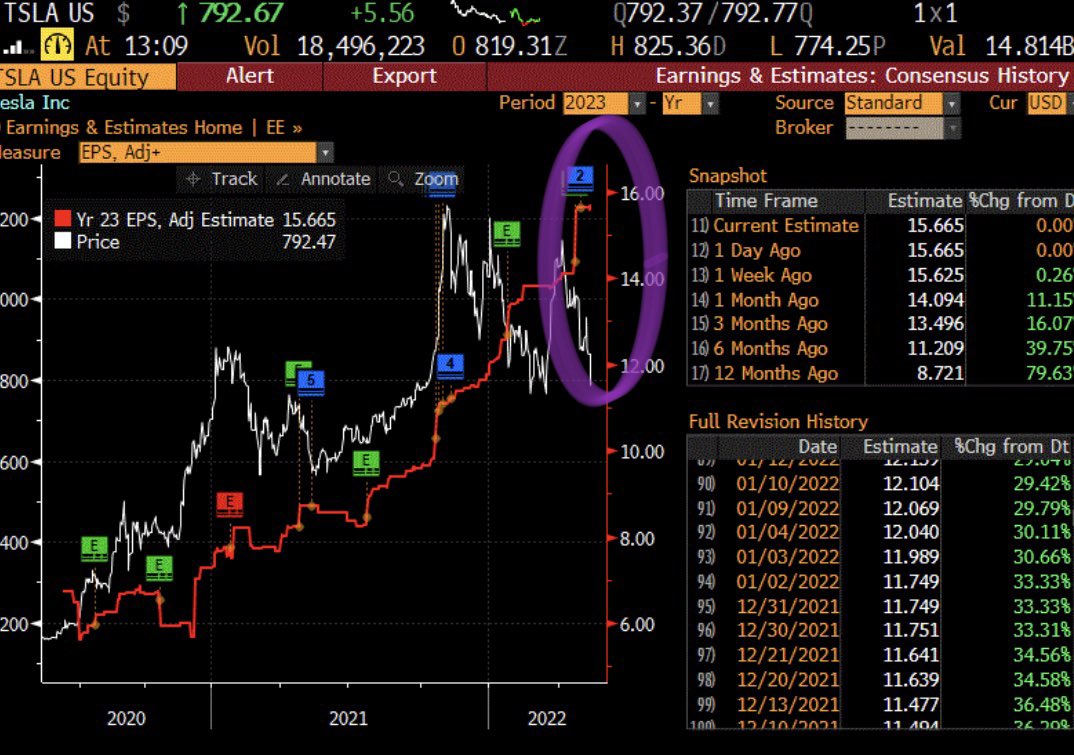Go to Earnings & Estimates Home
The image size is (1074, 755).
124,128
